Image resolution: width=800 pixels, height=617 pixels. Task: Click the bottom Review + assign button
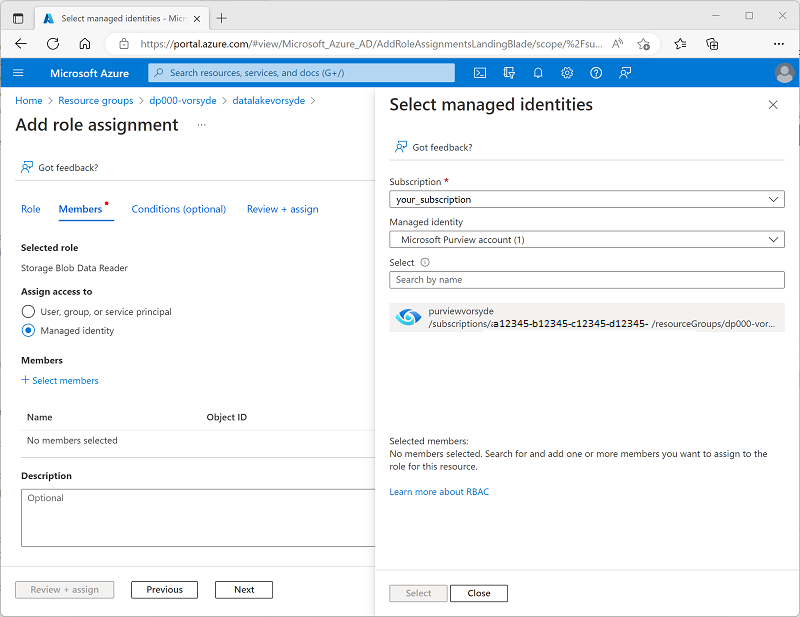point(64,590)
